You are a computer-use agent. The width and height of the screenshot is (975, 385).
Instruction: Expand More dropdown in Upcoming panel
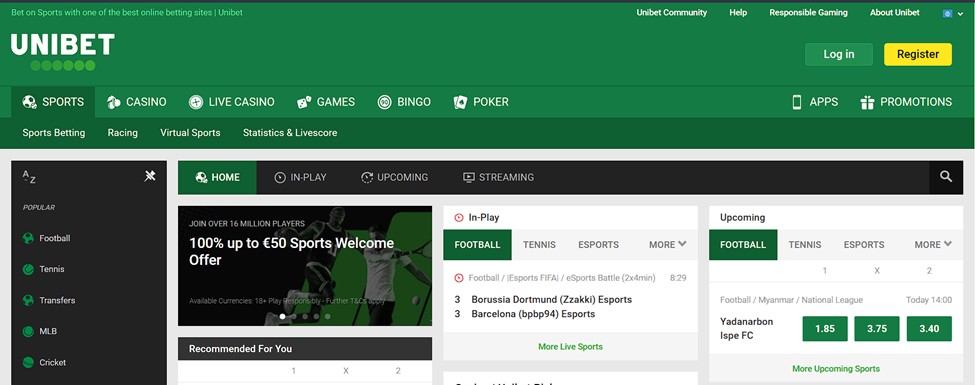click(933, 244)
